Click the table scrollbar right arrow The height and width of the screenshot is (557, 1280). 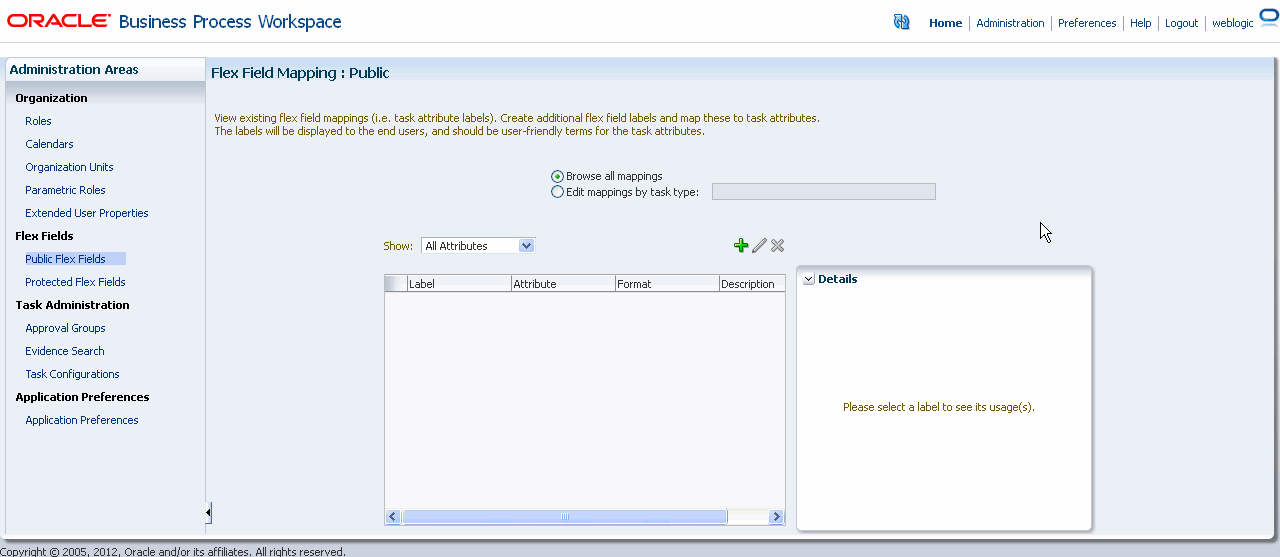click(x=776, y=517)
